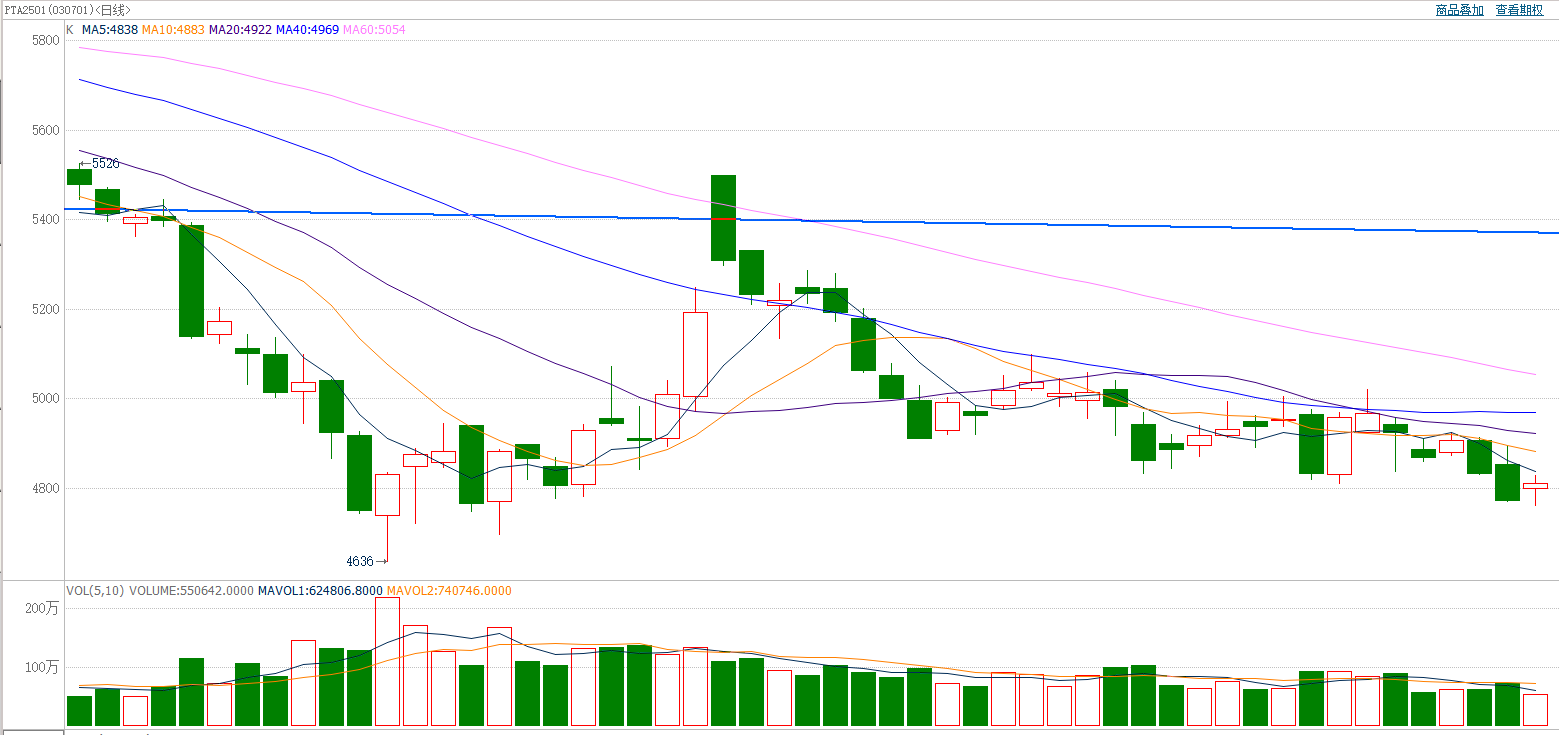Click the K label before MA5
The image size is (1559, 735).
pos(70,30)
